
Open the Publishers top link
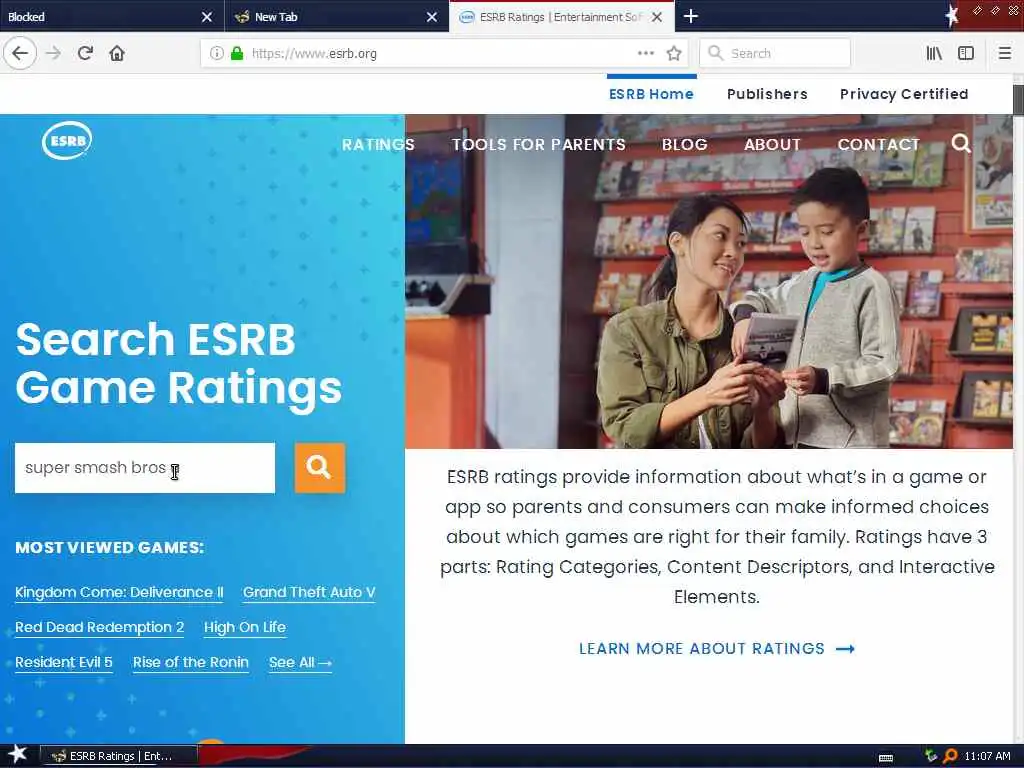coord(767,94)
